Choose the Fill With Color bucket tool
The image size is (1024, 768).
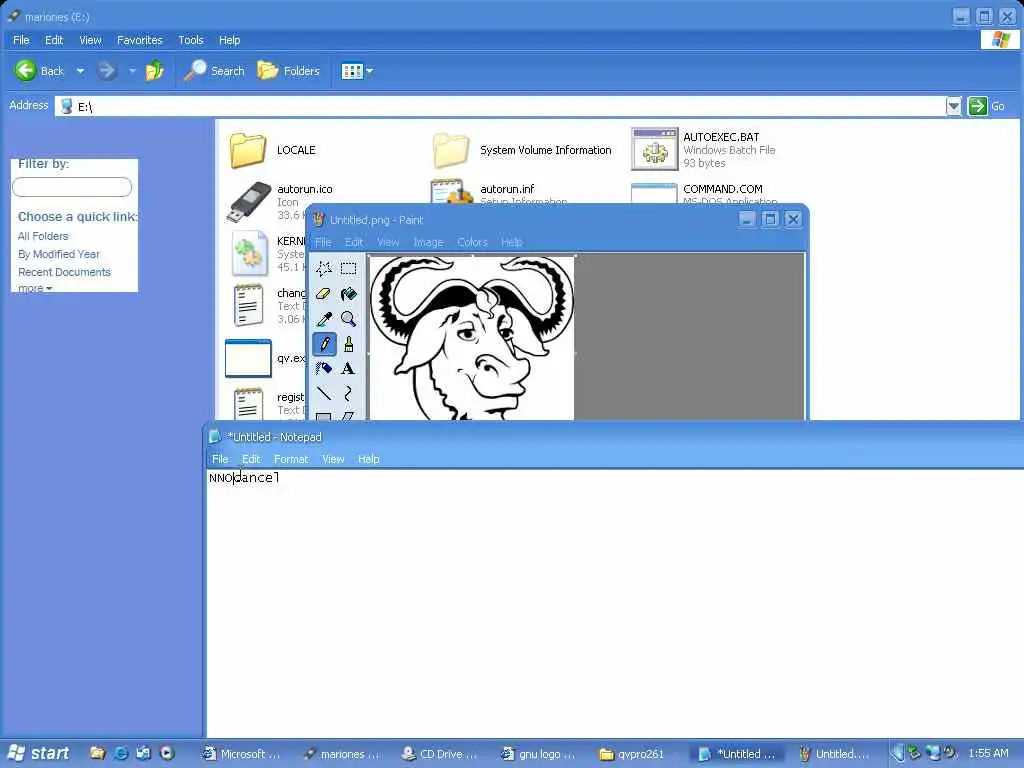pos(349,294)
